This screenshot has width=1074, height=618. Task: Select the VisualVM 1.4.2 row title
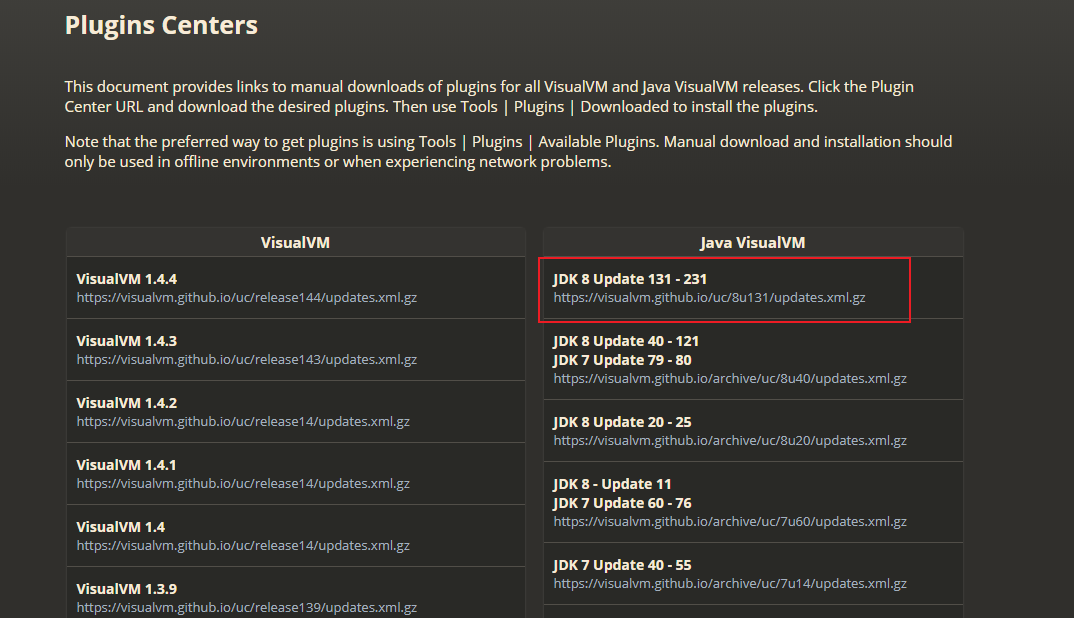point(127,404)
